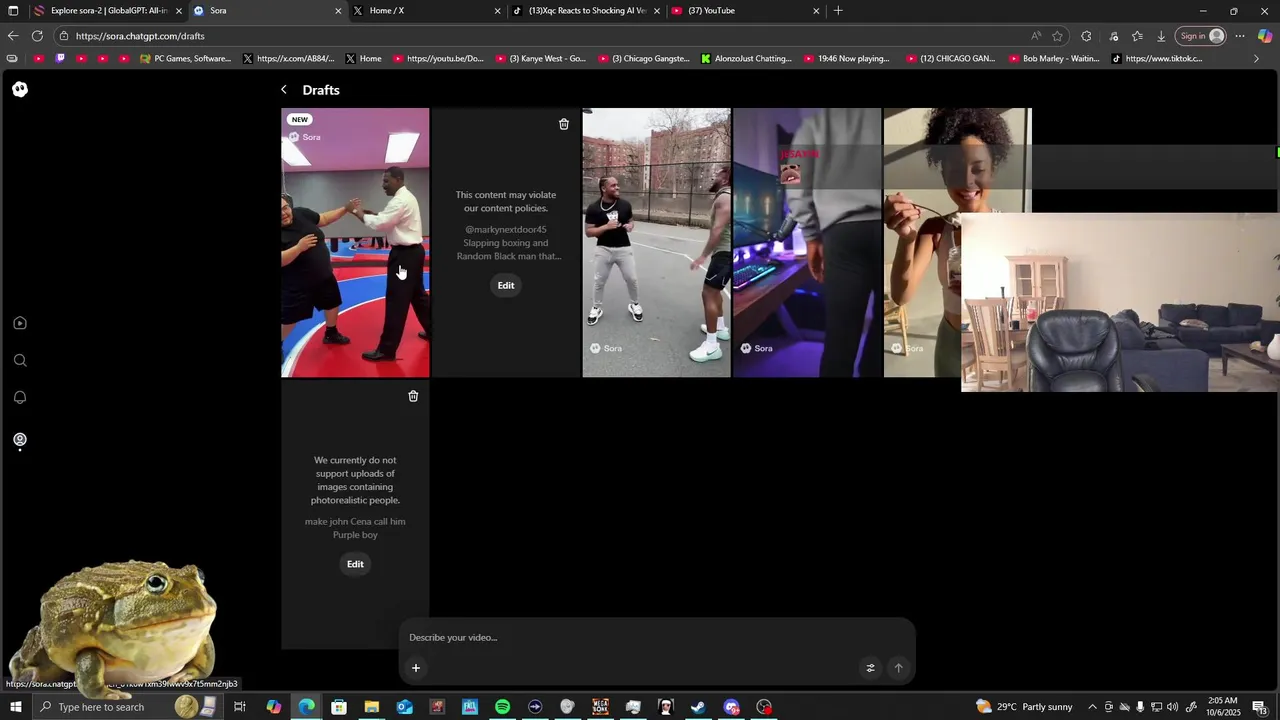The height and width of the screenshot is (720, 1280).
Task: Open the volume control in system tray
Action: 1172,707
